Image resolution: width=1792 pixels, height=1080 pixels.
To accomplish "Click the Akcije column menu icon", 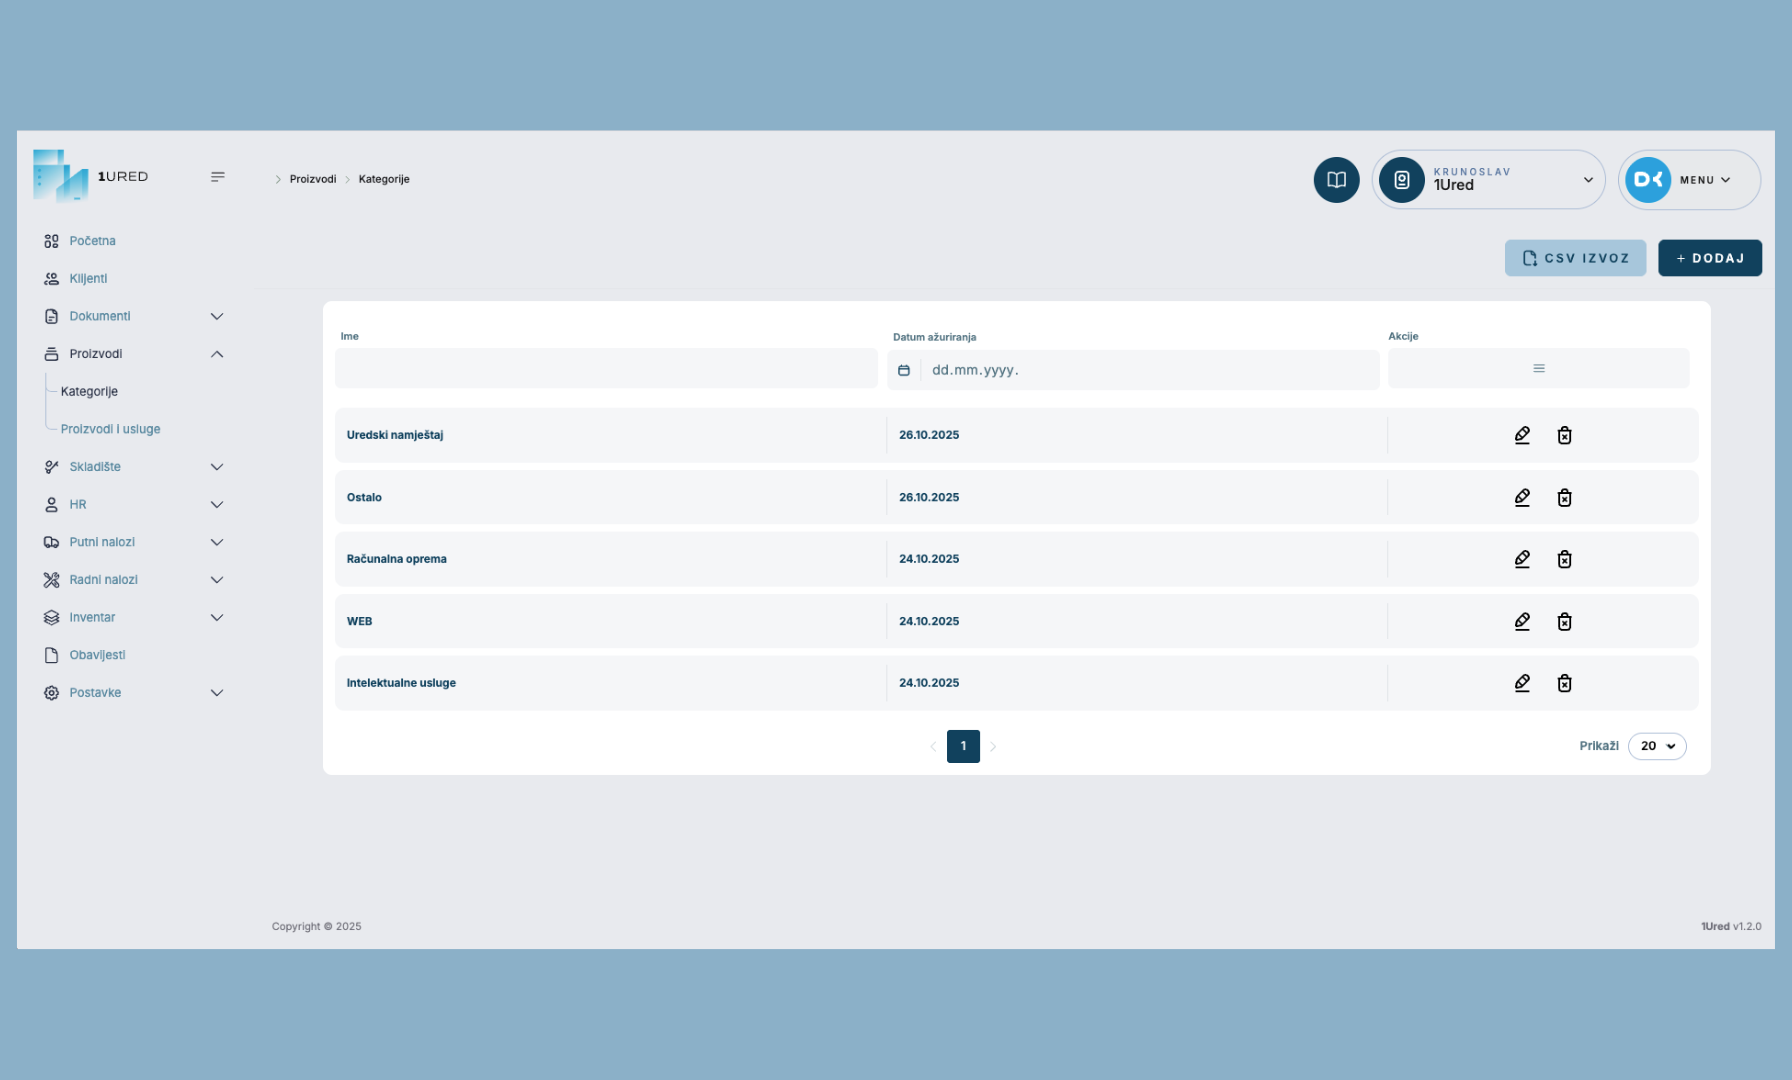I will click(1538, 369).
